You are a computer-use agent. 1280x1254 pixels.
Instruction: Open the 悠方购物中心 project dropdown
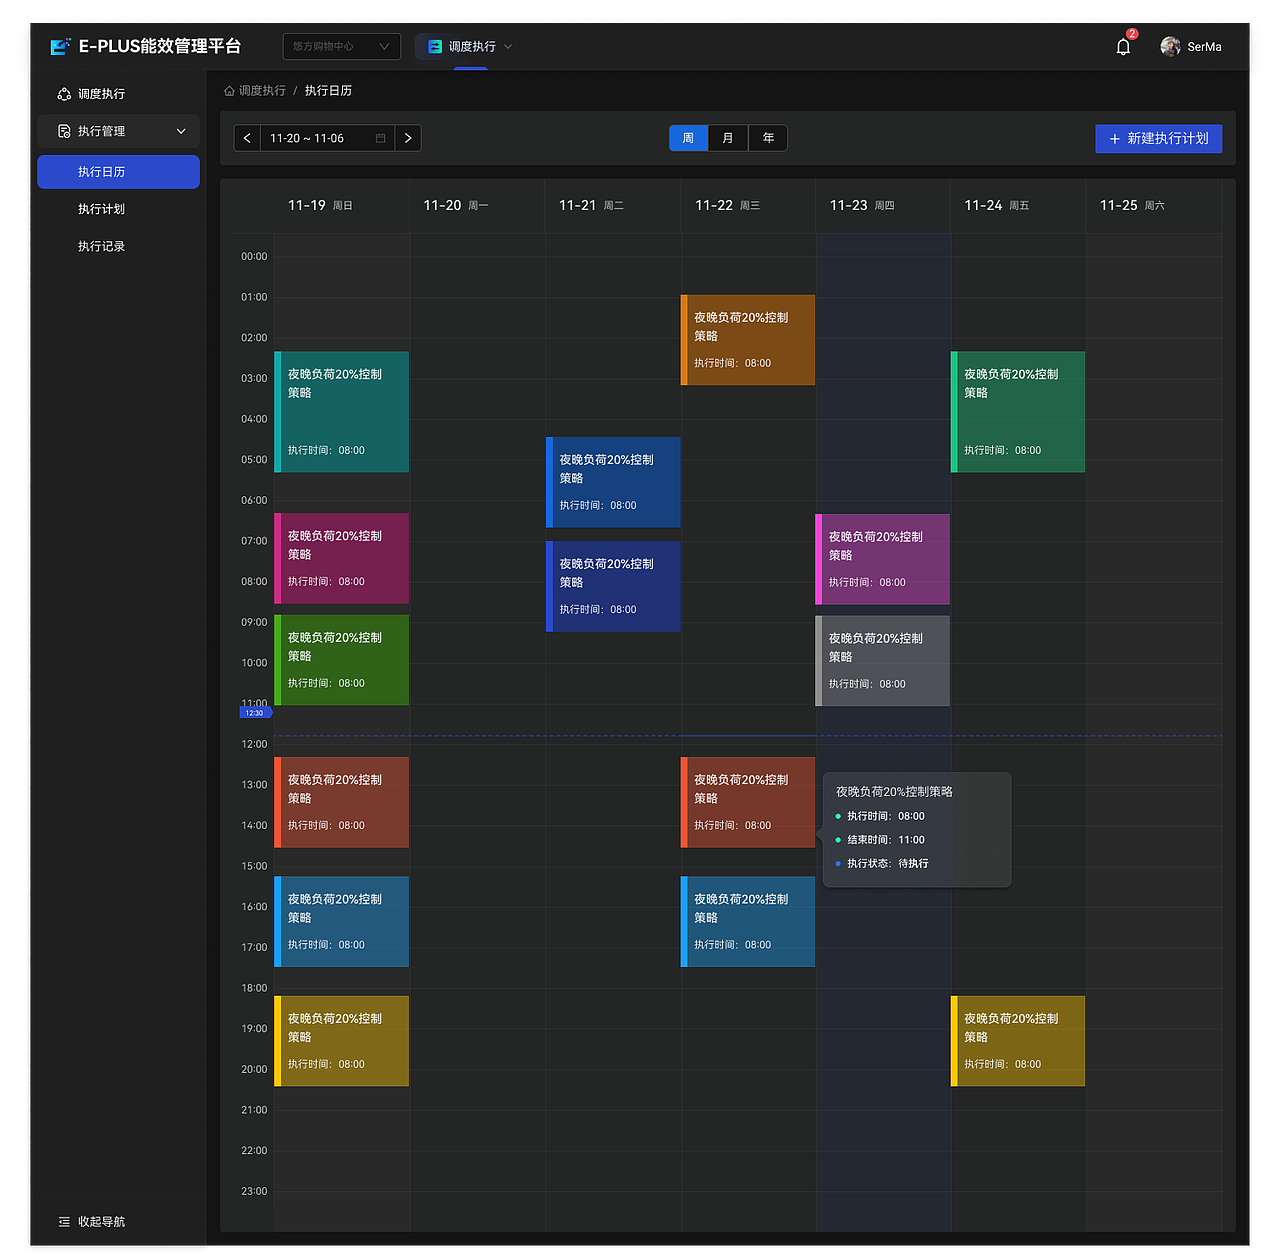342,46
